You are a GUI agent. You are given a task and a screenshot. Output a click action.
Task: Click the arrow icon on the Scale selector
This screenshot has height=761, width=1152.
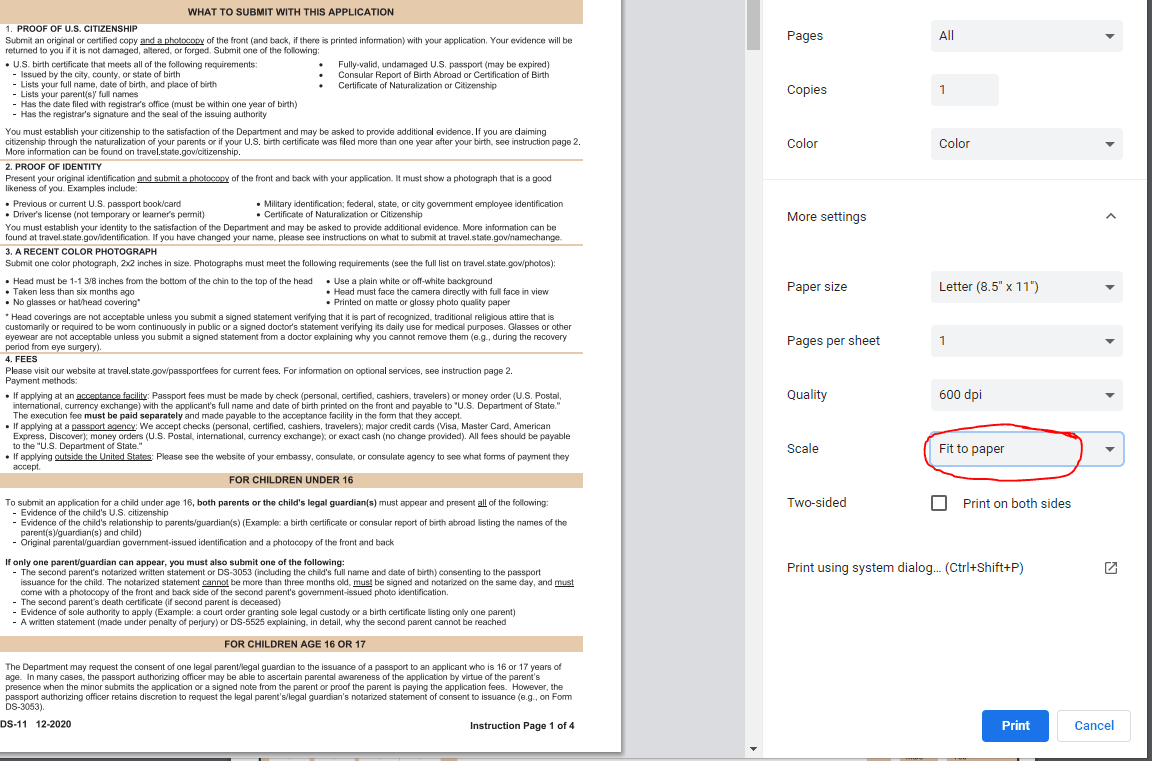pos(1109,448)
